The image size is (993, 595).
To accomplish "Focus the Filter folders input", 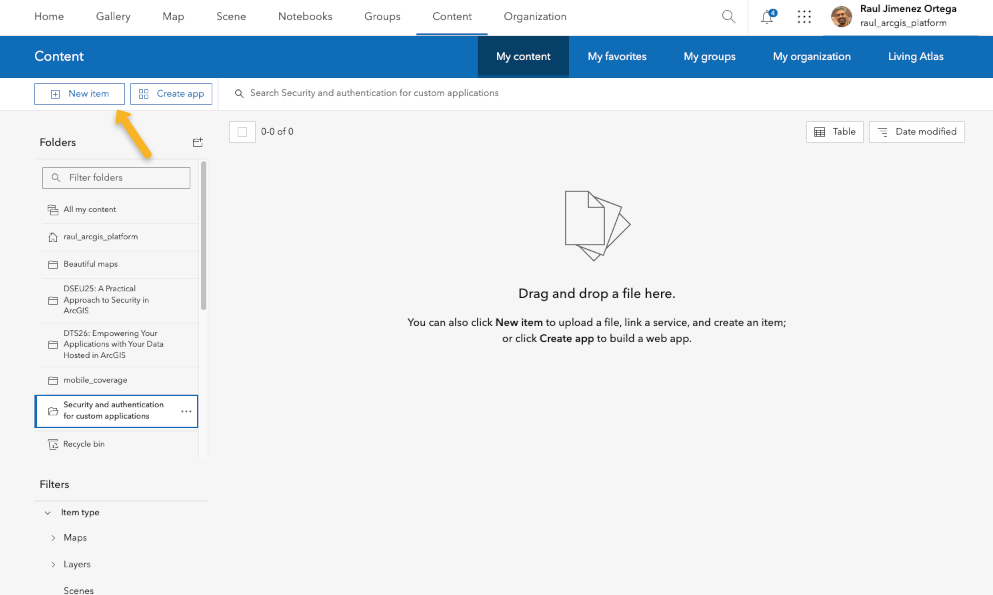I will pyautogui.click(x=116, y=178).
